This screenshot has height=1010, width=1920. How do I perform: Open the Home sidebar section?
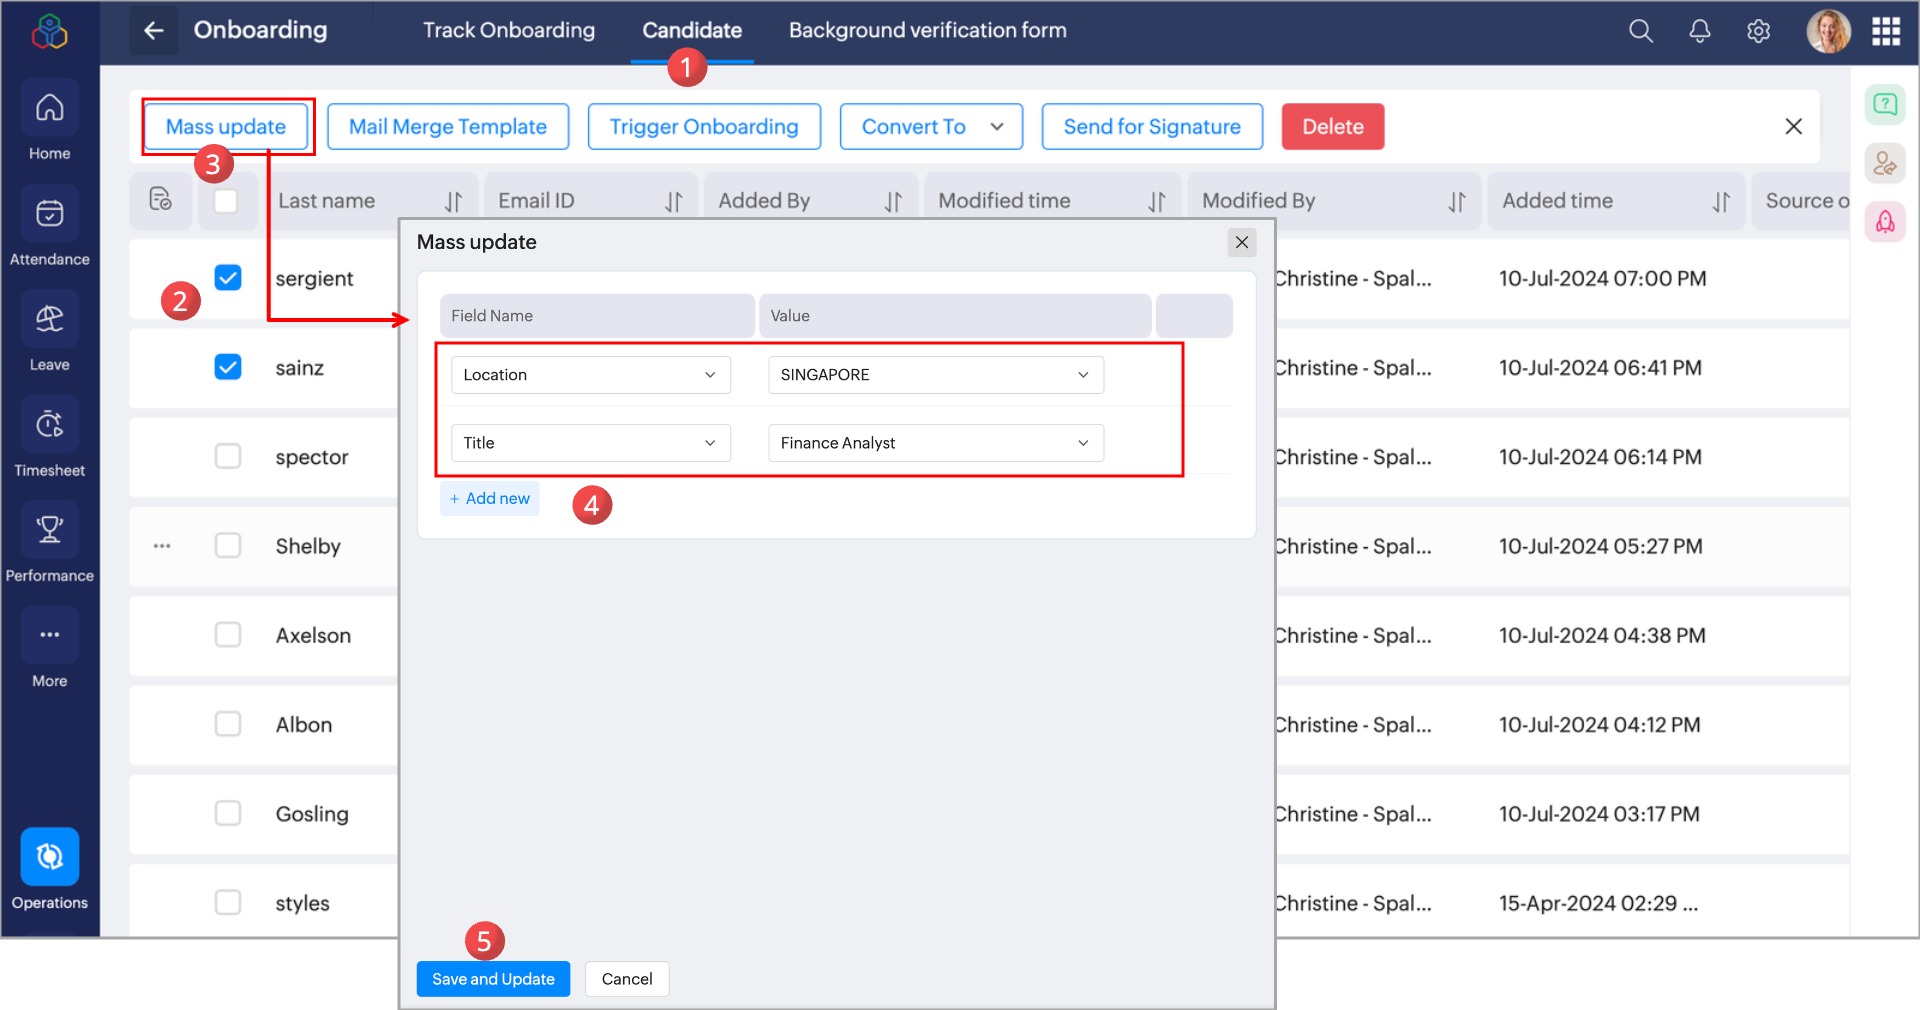[49, 122]
